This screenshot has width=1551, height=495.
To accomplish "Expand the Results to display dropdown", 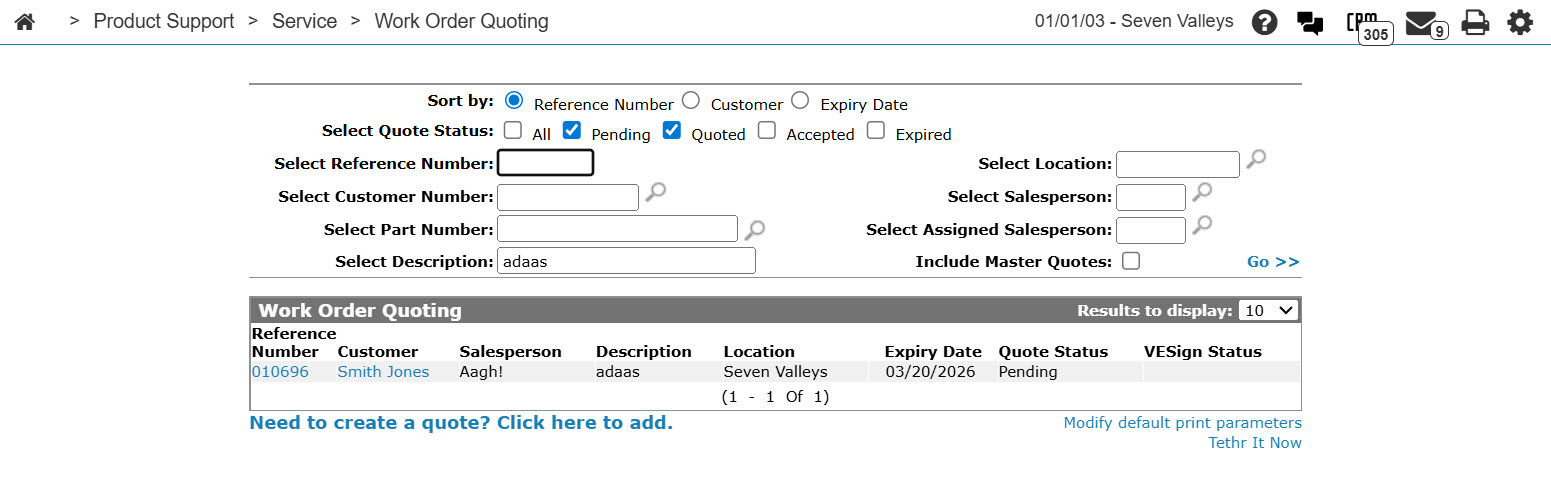I will (1268, 311).
